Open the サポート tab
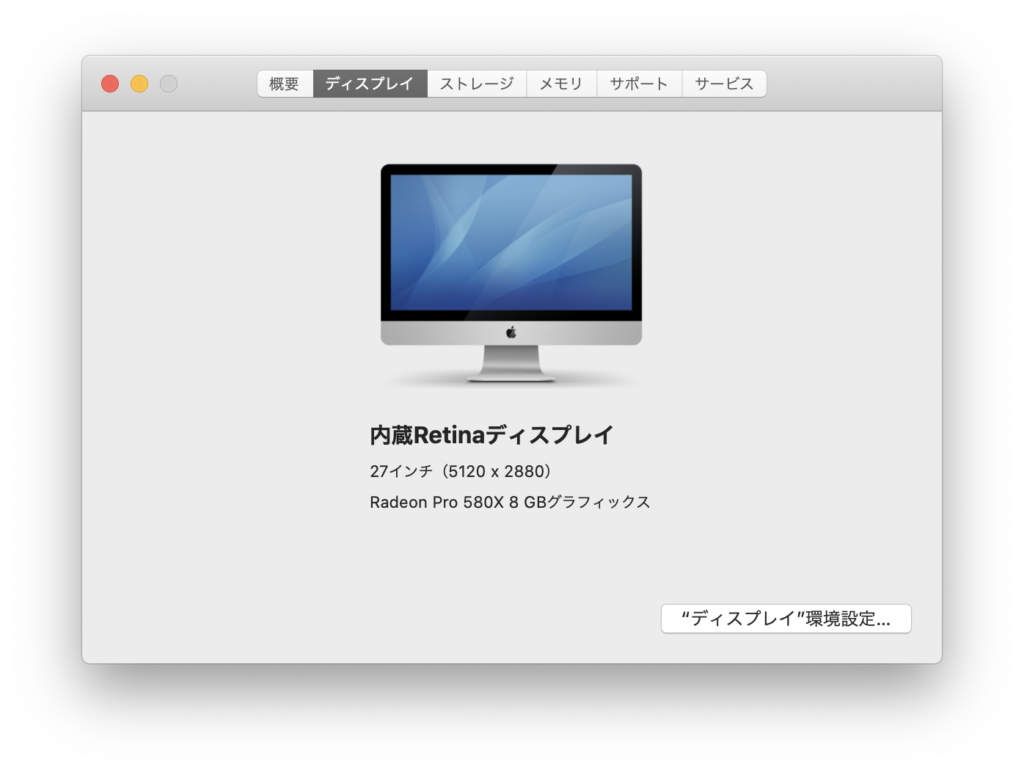This screenshot has width=1024, height=772. (x=639, y=84)
